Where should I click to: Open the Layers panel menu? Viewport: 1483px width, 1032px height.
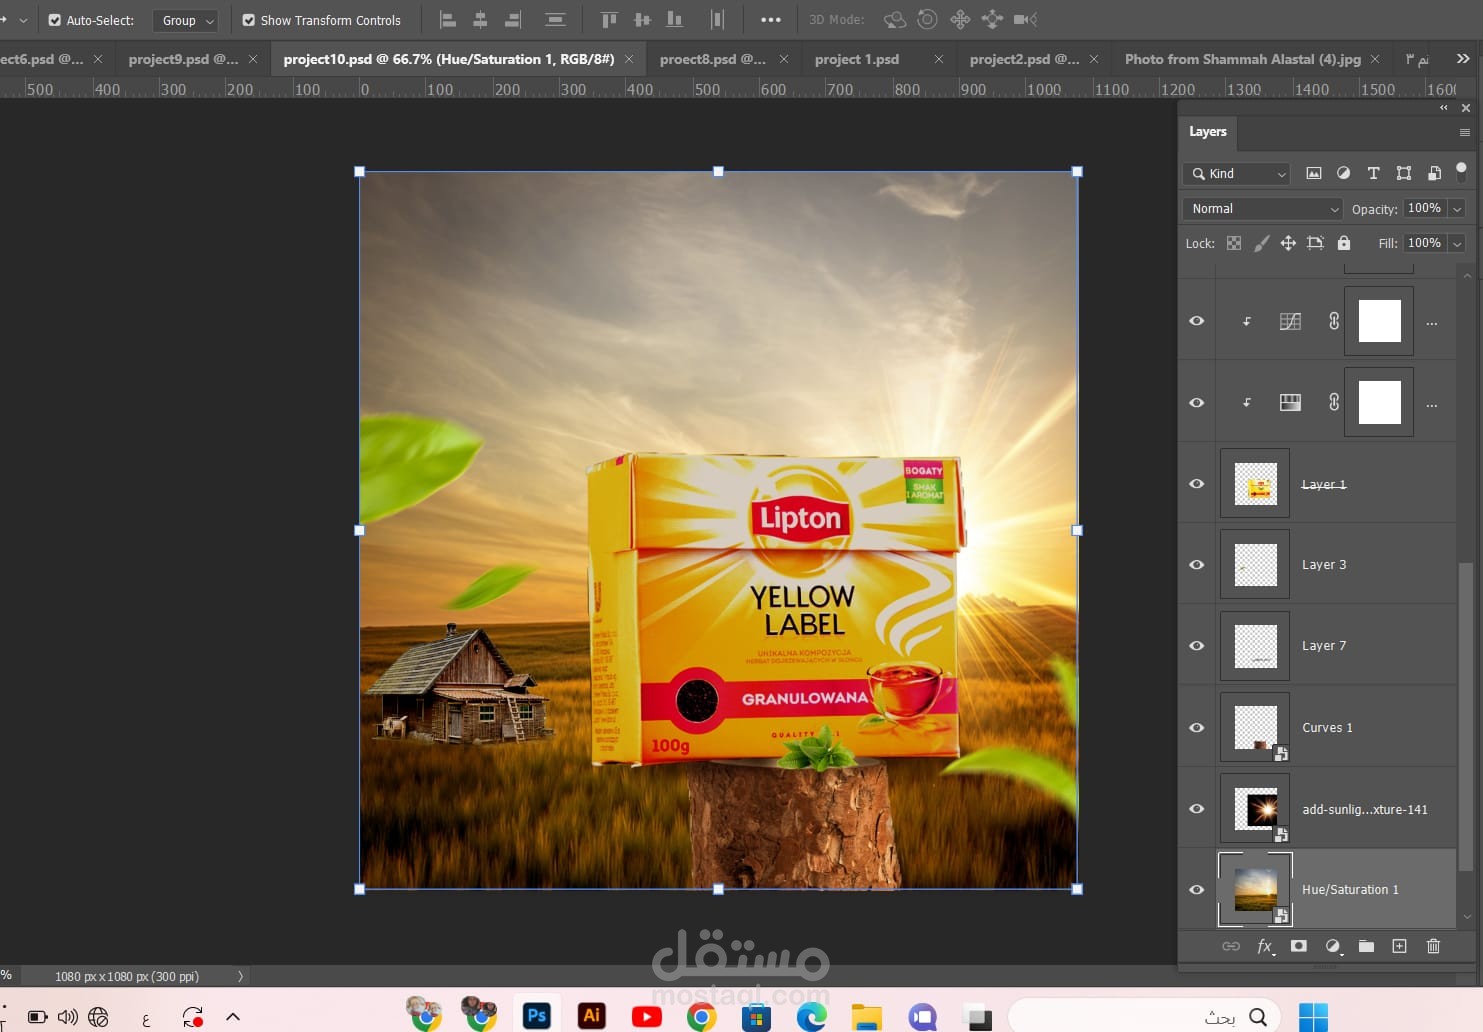pyautogui.click(x=1464, y=132)
